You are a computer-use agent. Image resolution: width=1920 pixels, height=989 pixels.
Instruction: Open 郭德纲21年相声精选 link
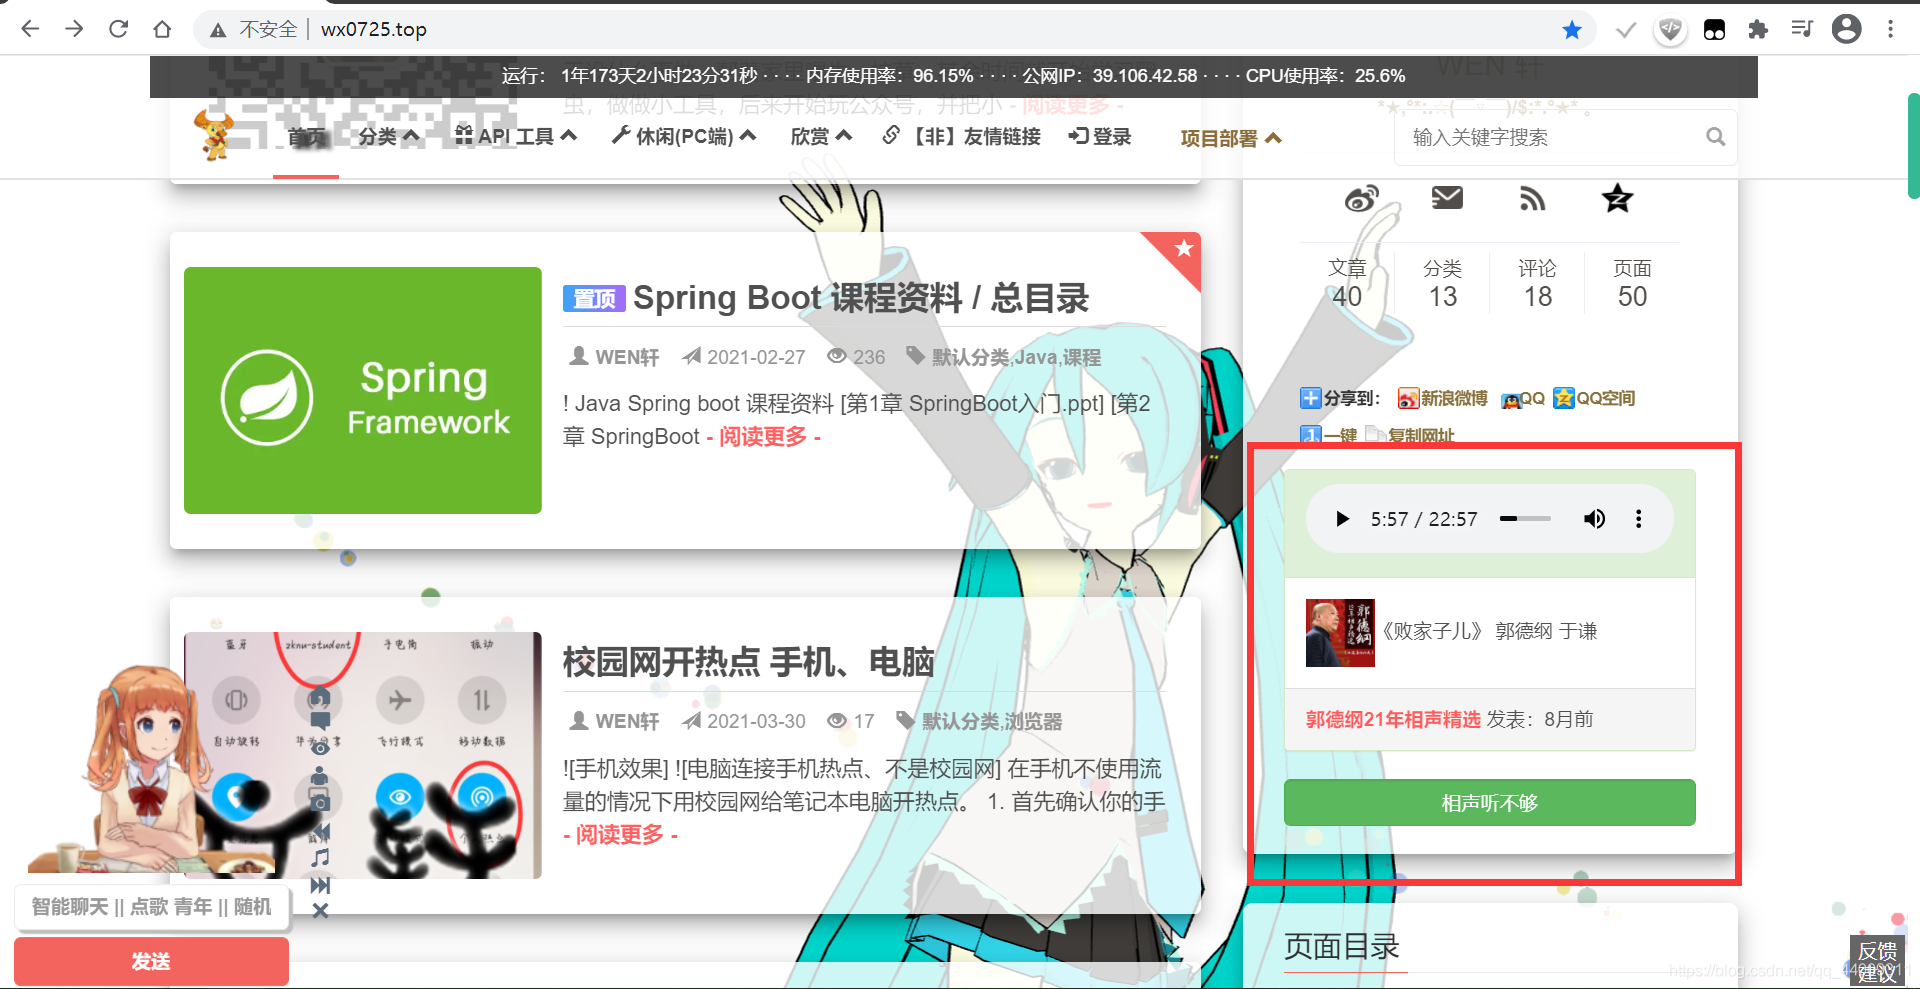coord(1392,719)
